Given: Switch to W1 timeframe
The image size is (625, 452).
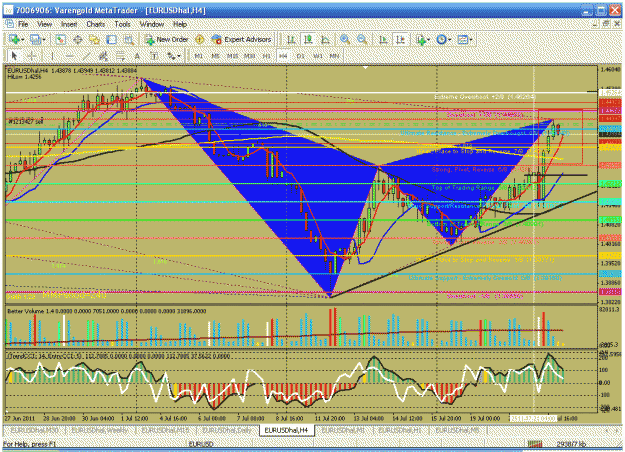Looking at the screenshot, I should click(318, 56).
